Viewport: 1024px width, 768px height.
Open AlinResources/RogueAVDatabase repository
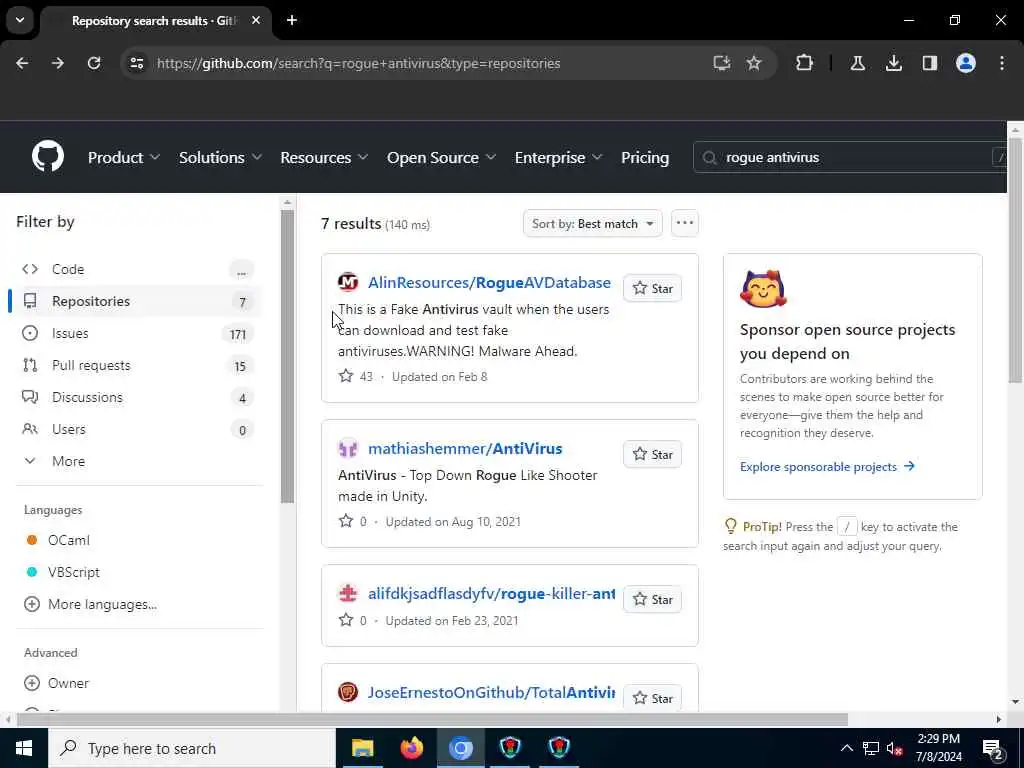pyautogui.click(x=489, y=282)
